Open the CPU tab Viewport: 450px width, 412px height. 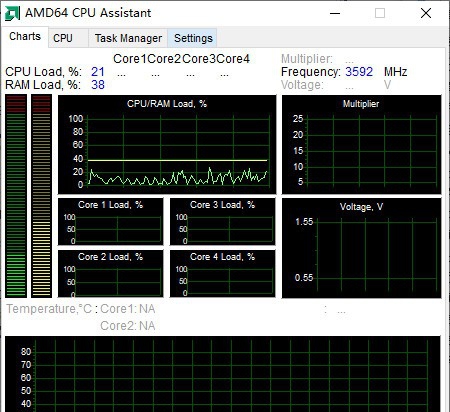click(x=68, y=38)
